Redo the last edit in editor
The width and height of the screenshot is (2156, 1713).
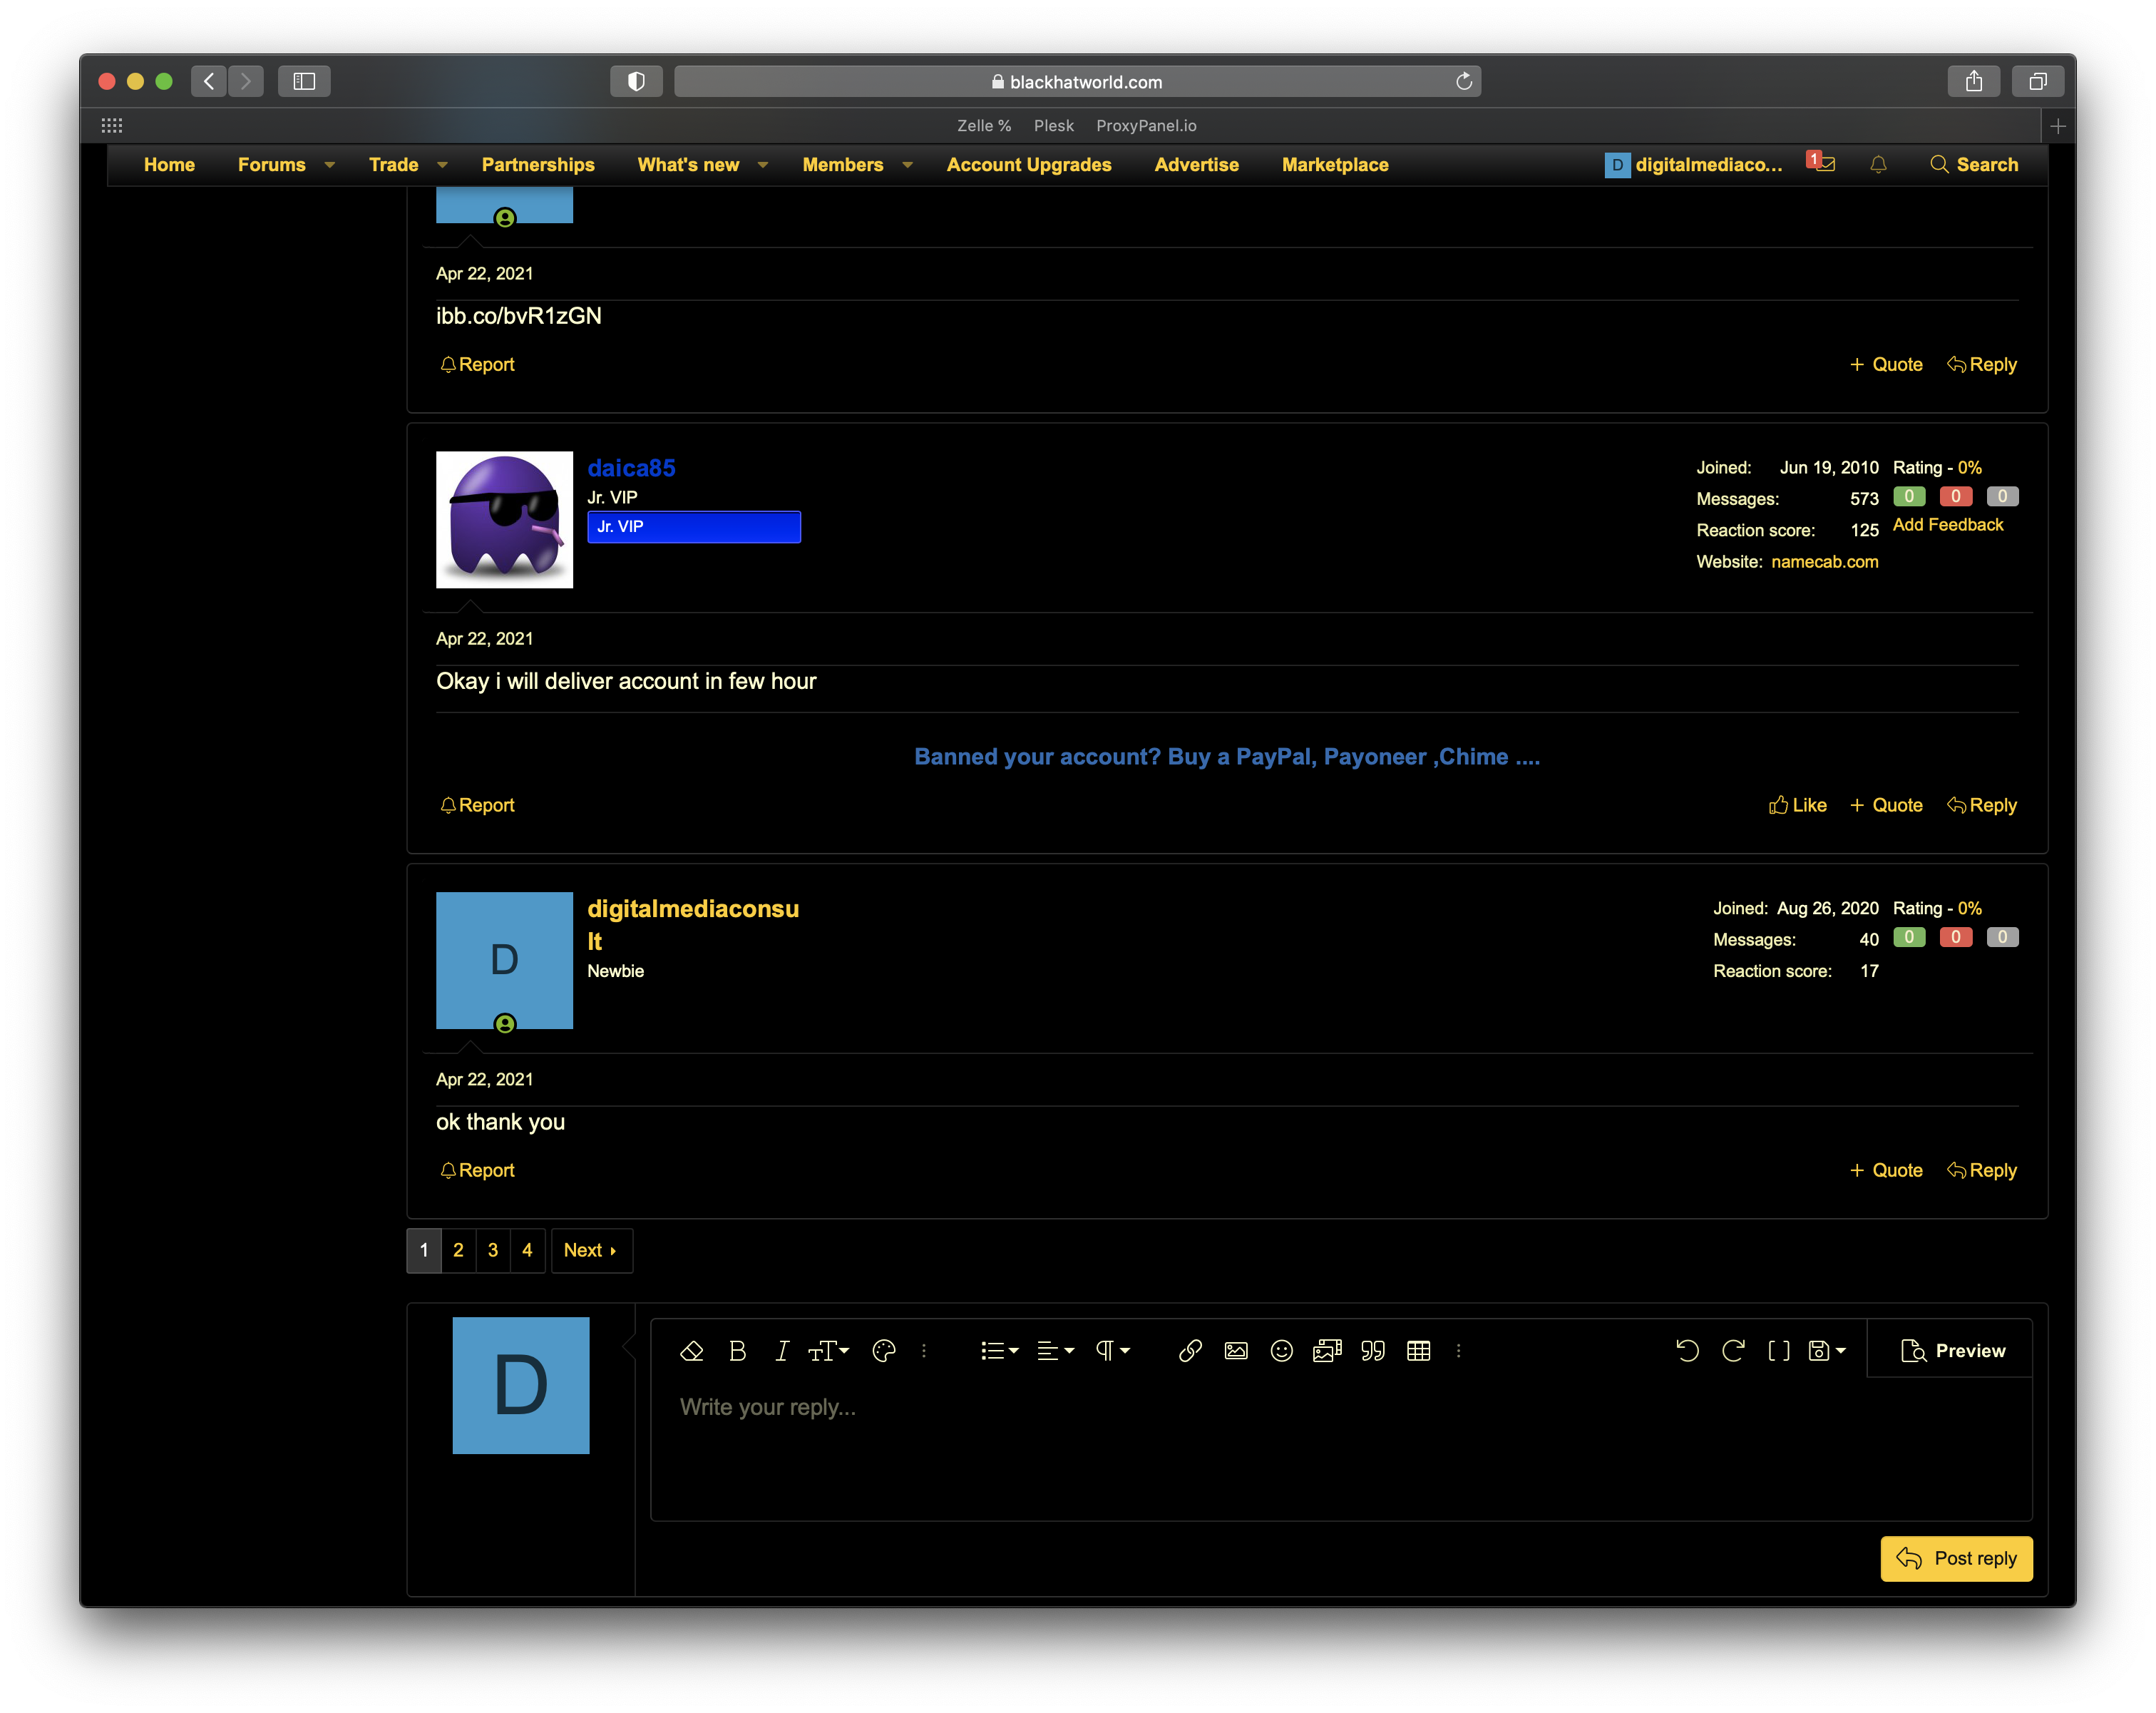pyautogui.click(x=1733, y=1351)
